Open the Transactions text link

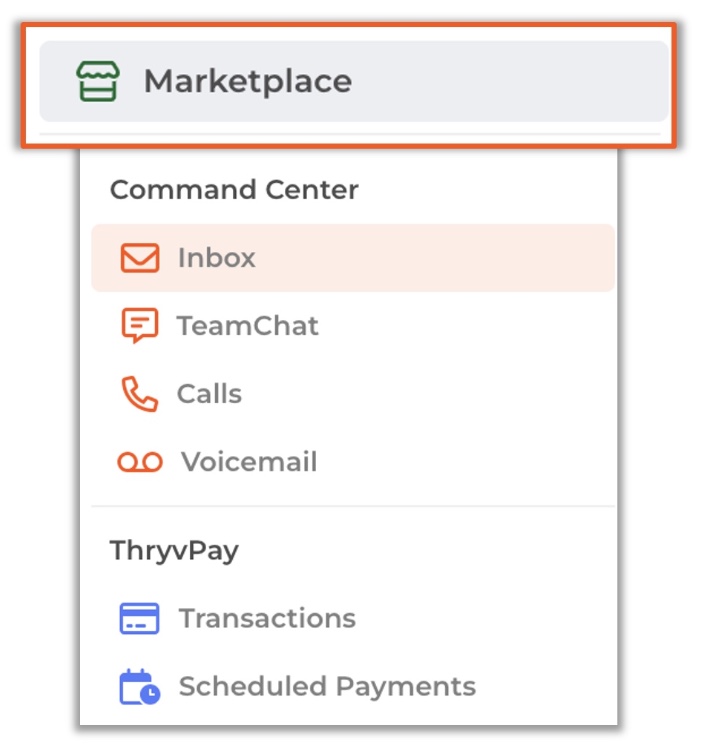pyautogui.click(x=267, y=618)
